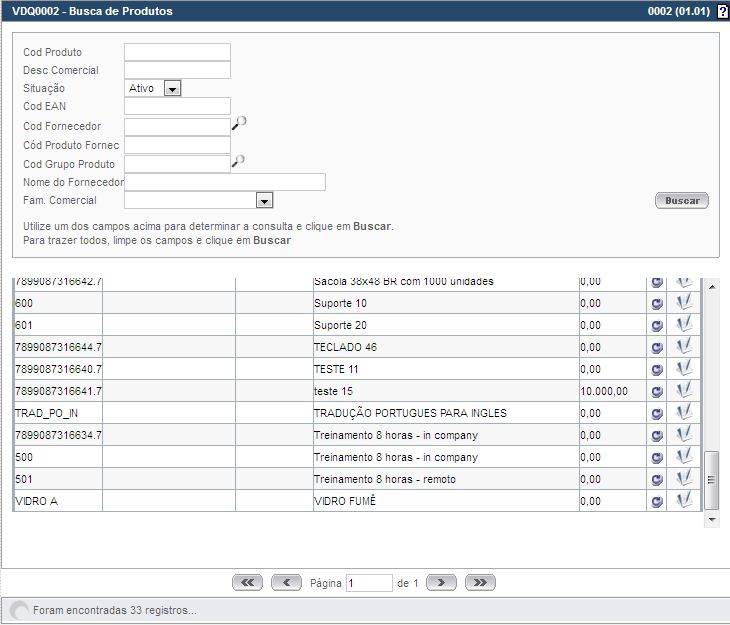This screenshot has height=625, width=730.
Task: Click the help question mark icon
Action: point(723,11)
